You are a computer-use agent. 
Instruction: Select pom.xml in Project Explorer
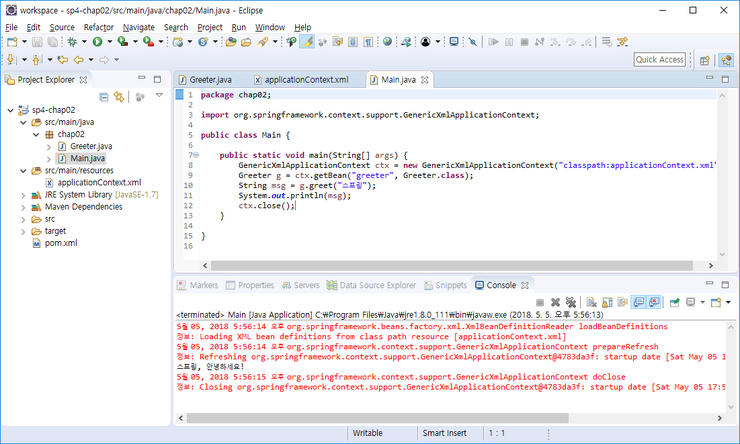click(x=61, y=242)
